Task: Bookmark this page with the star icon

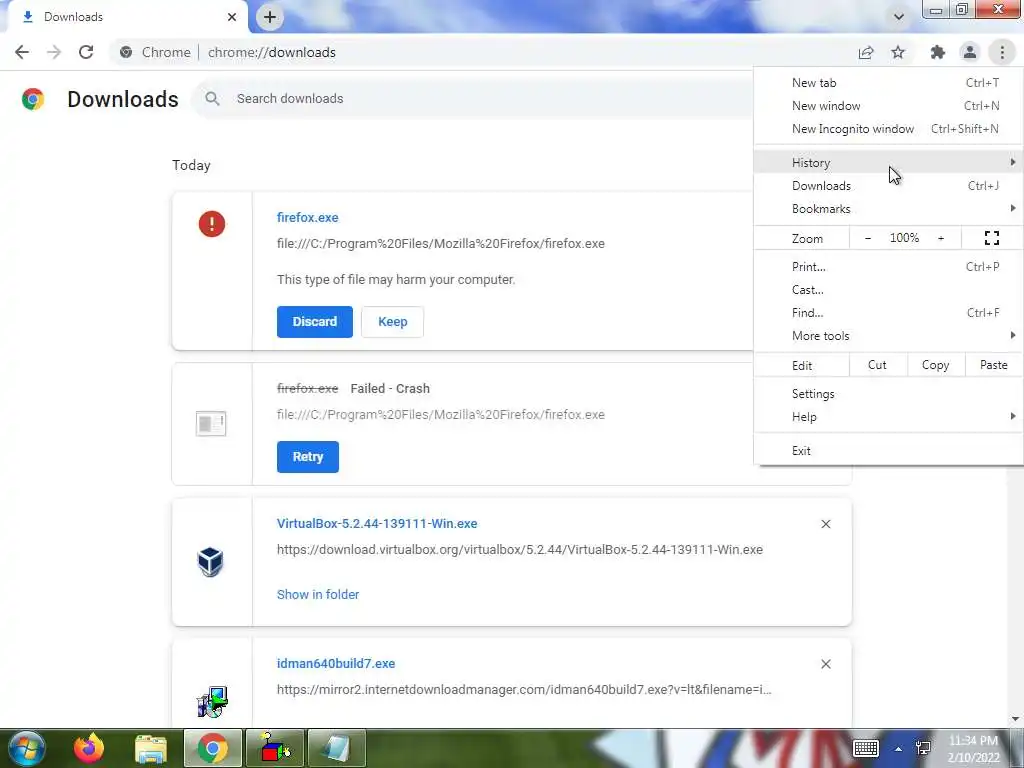Action: (898, 52)
